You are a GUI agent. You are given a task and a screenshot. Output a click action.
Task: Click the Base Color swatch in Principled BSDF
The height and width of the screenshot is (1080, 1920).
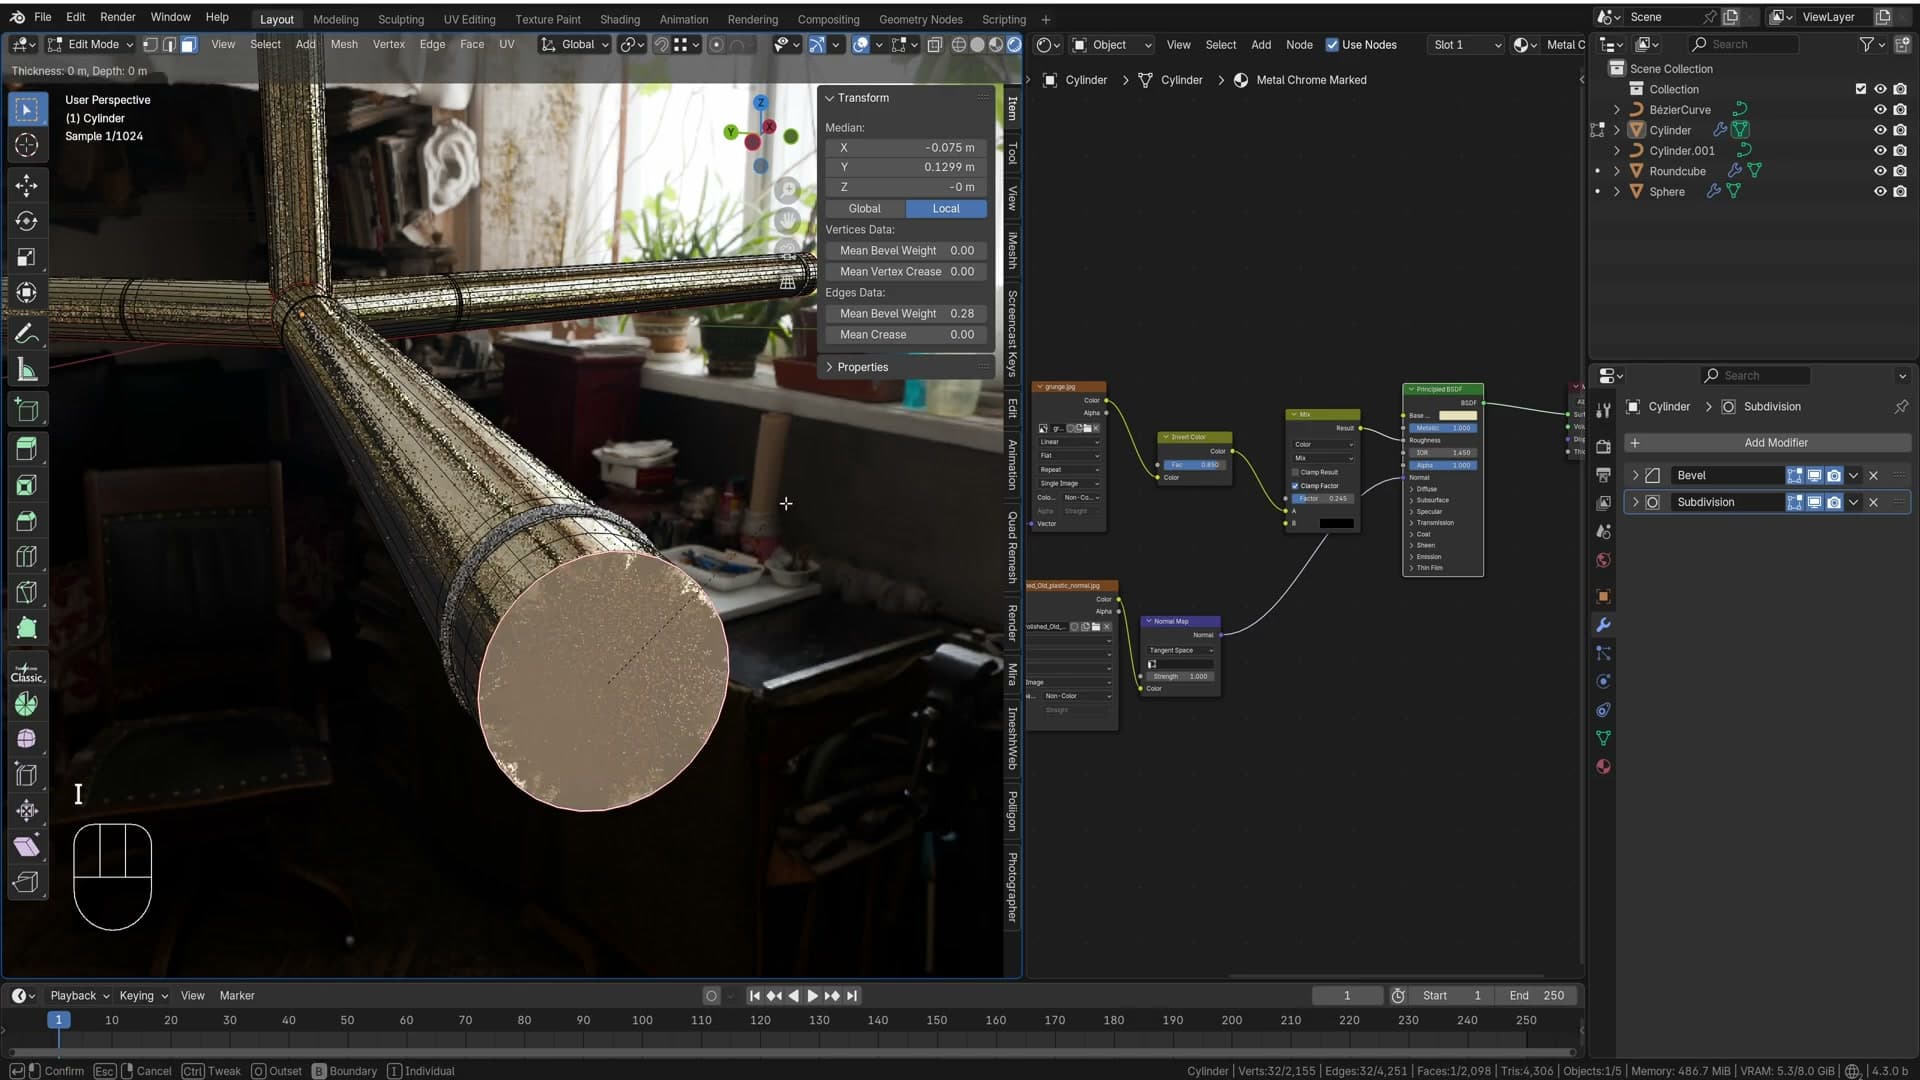[x=1458, y=416]
